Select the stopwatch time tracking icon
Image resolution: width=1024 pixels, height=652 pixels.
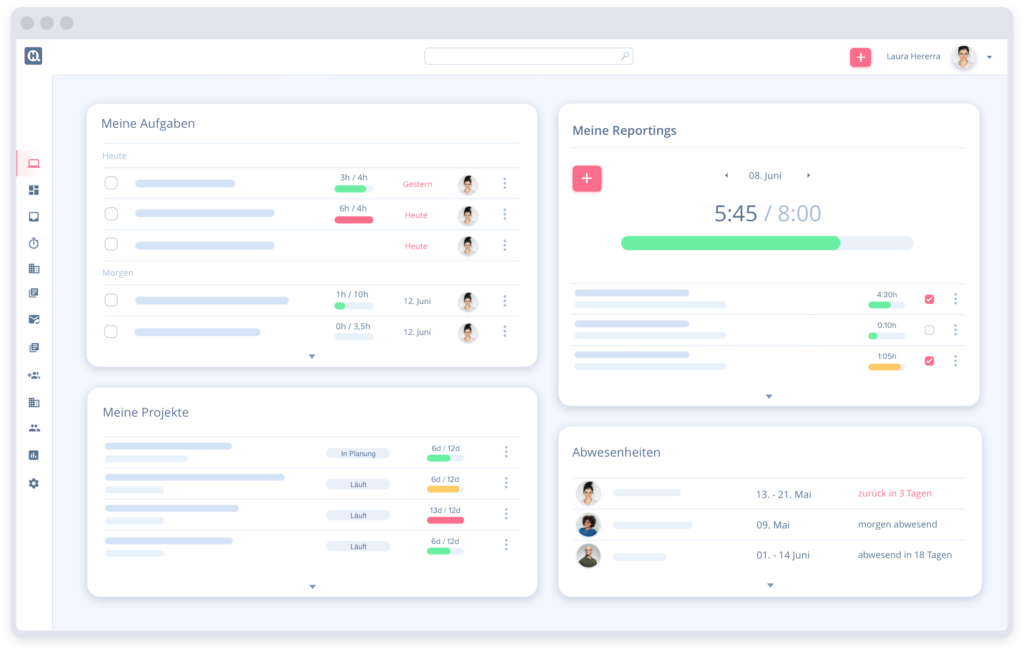point(33,242)
